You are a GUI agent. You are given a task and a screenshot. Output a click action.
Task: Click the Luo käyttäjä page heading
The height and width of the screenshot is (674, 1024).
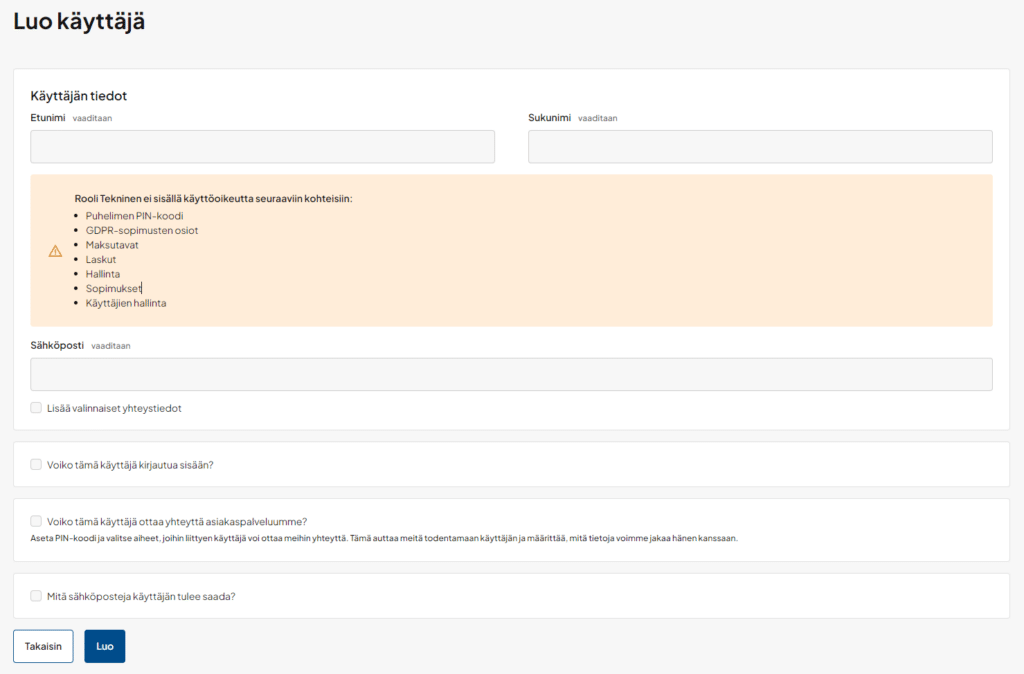(x=79, y=22)
